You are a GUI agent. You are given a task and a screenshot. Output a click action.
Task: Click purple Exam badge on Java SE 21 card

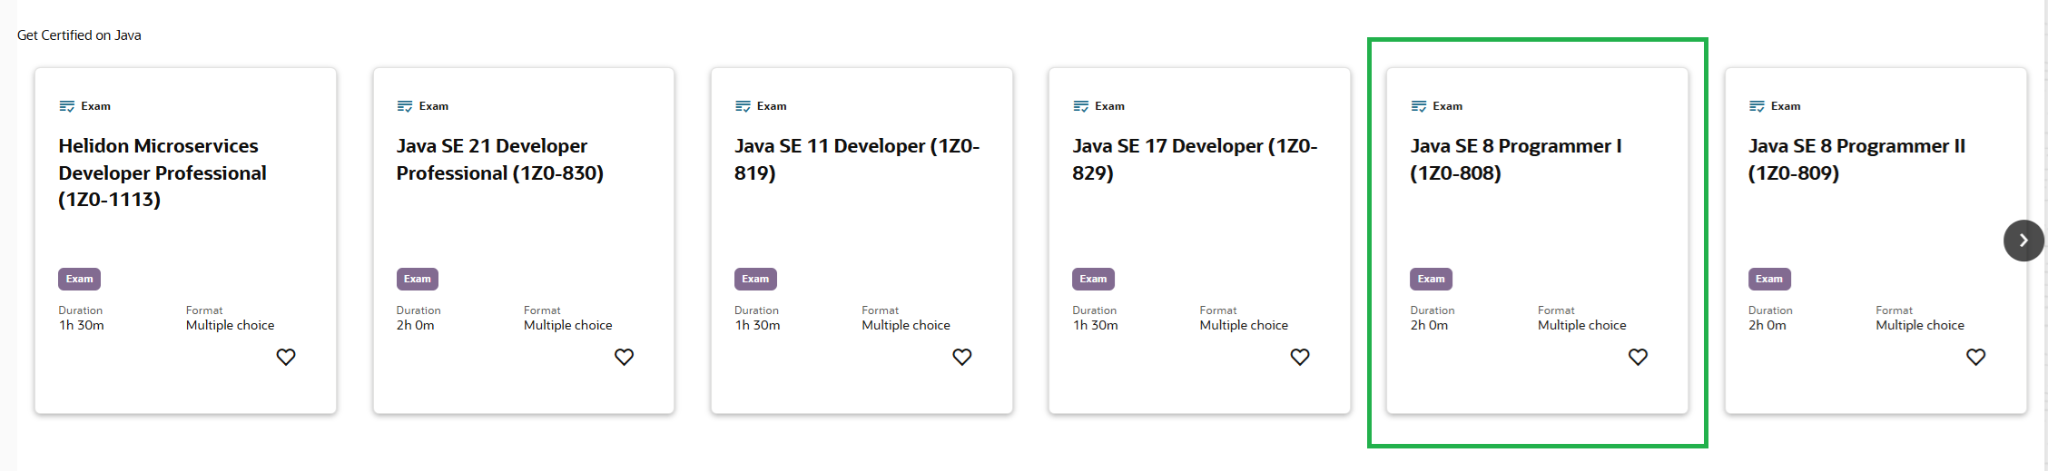coord(418,279)
